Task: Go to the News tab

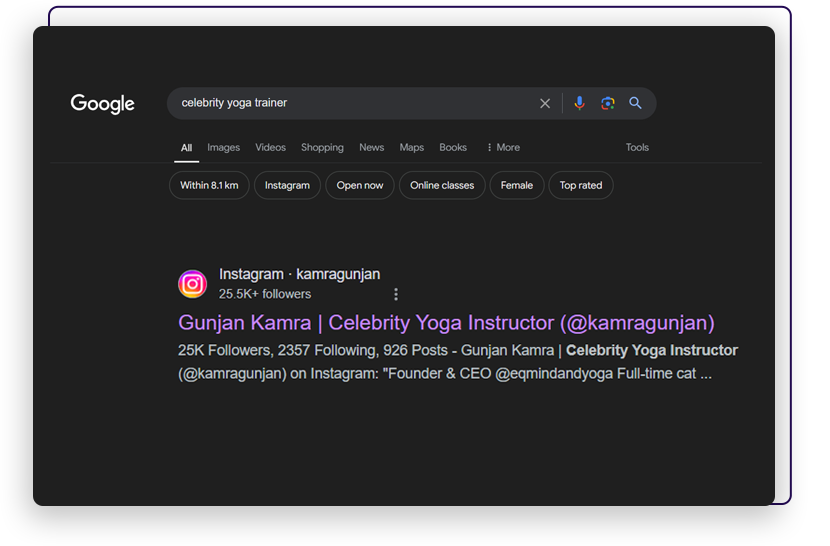Action: 372,148
